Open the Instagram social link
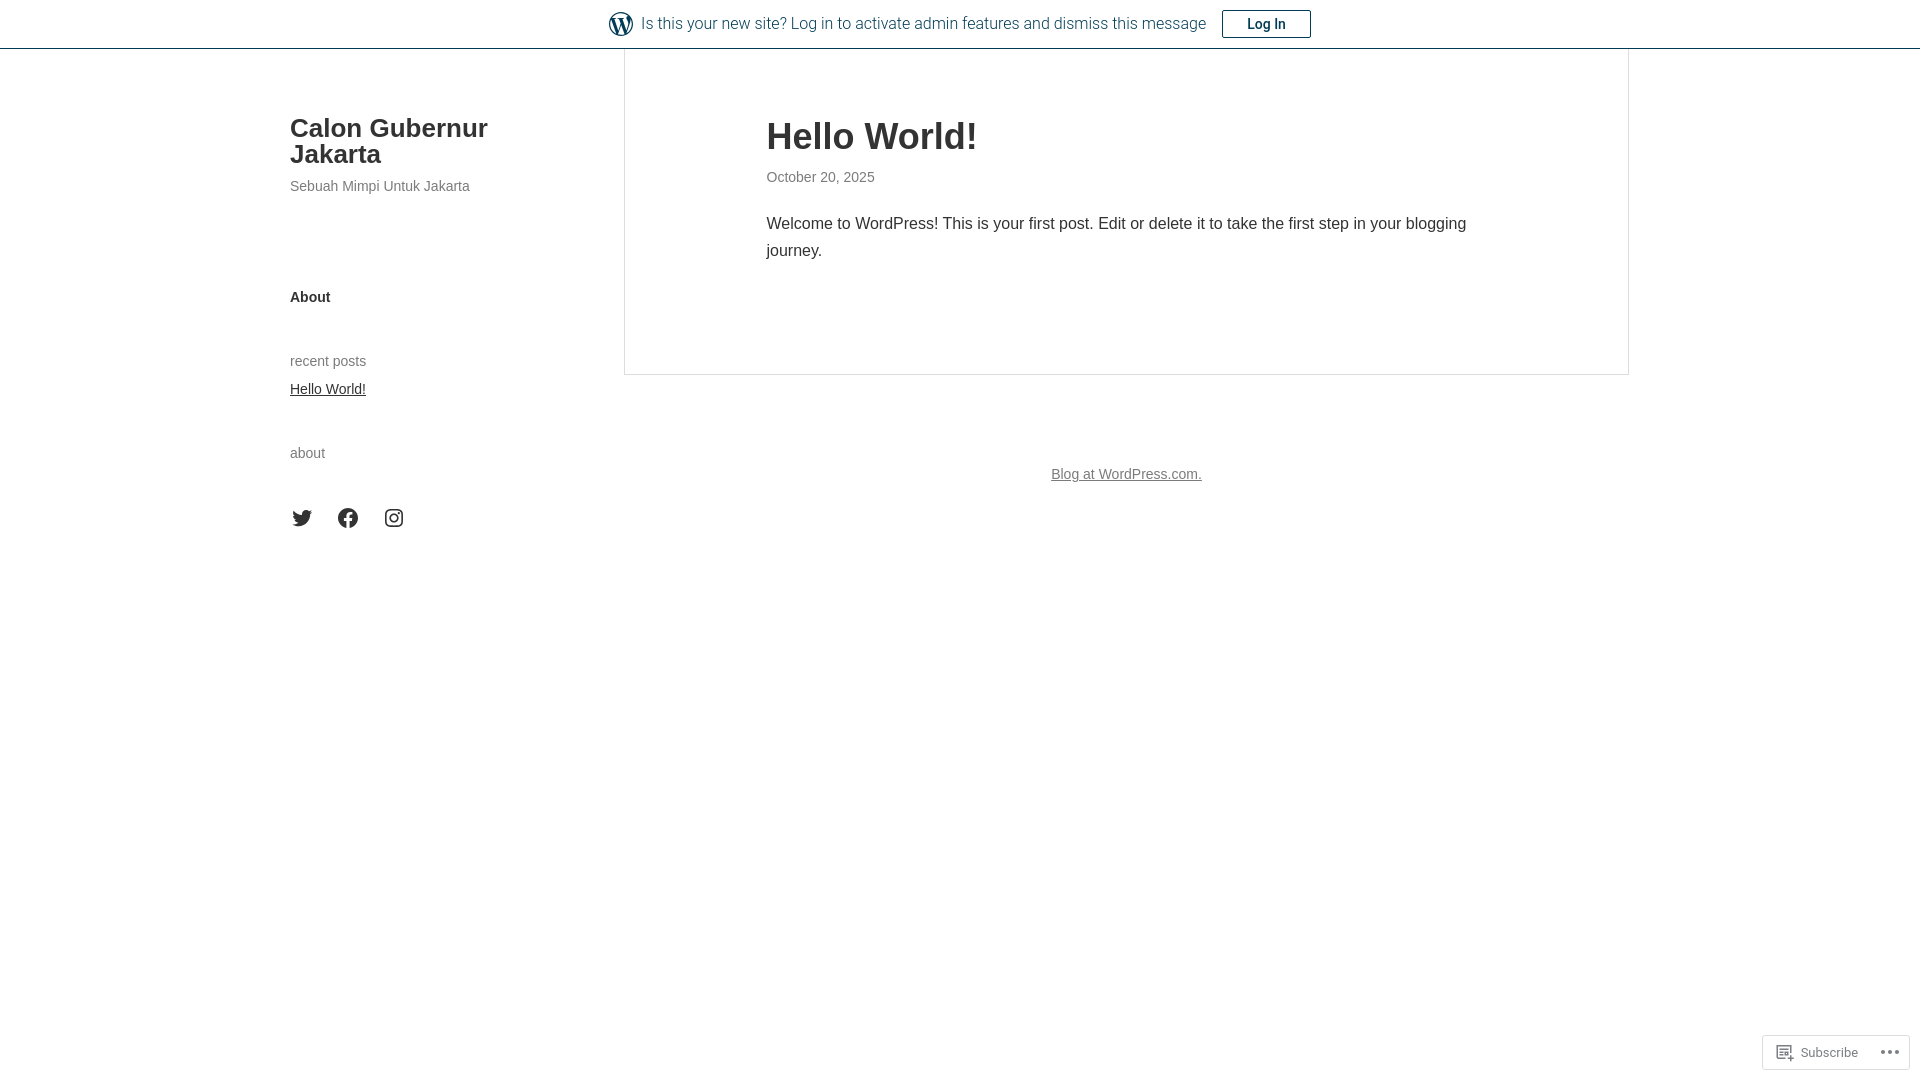Viewport: 1920px width, 1080px height. click(x=394, y=518)
